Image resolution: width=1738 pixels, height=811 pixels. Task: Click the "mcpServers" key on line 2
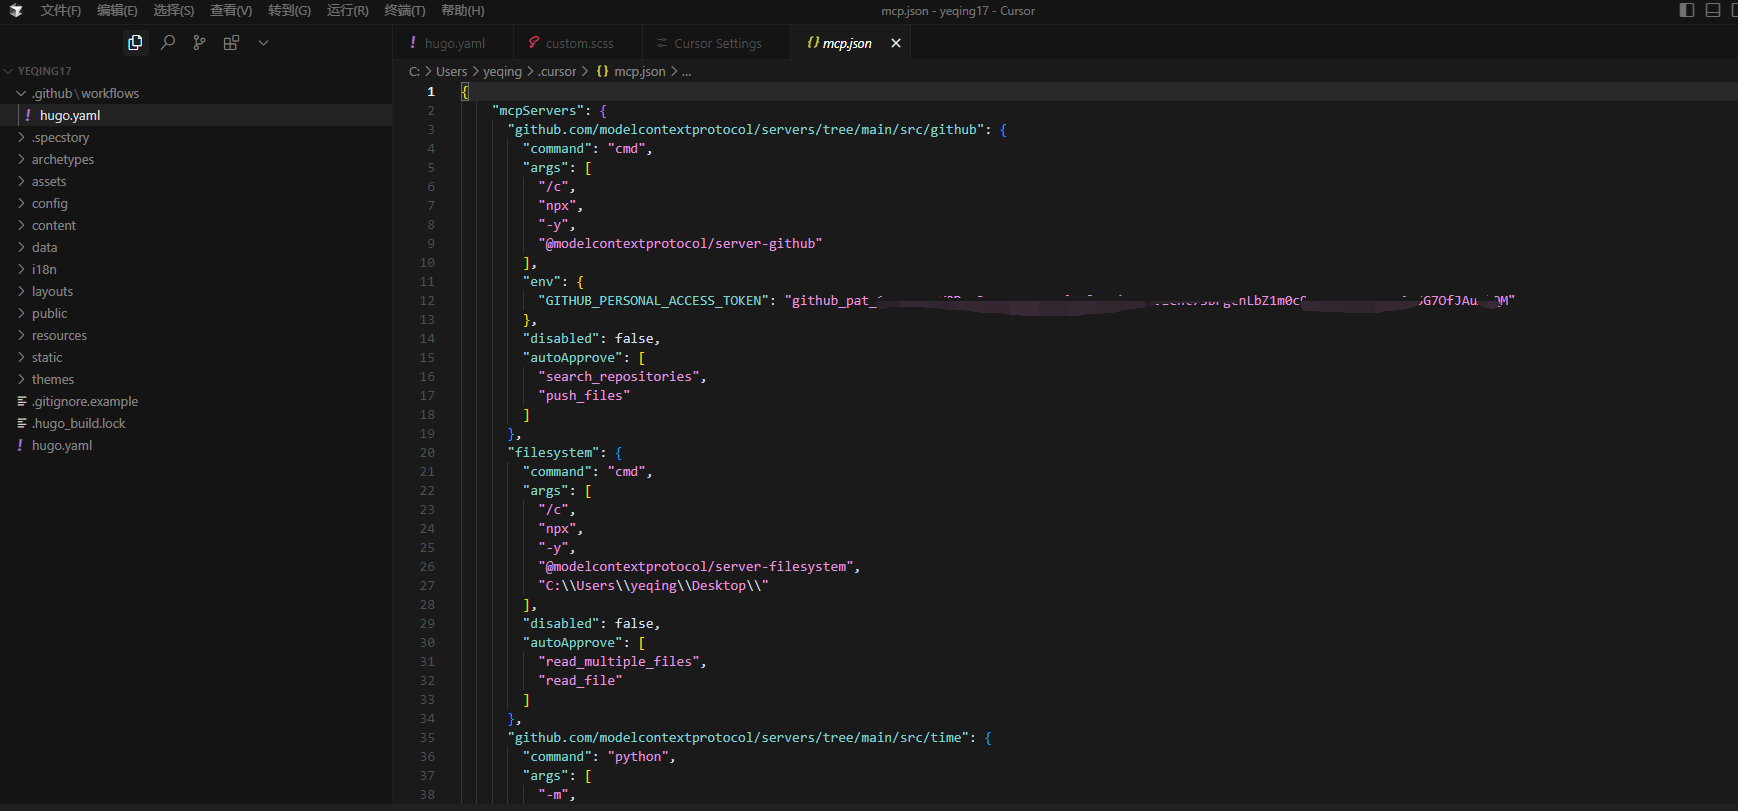pyautogui.click(x=538, y=110)
